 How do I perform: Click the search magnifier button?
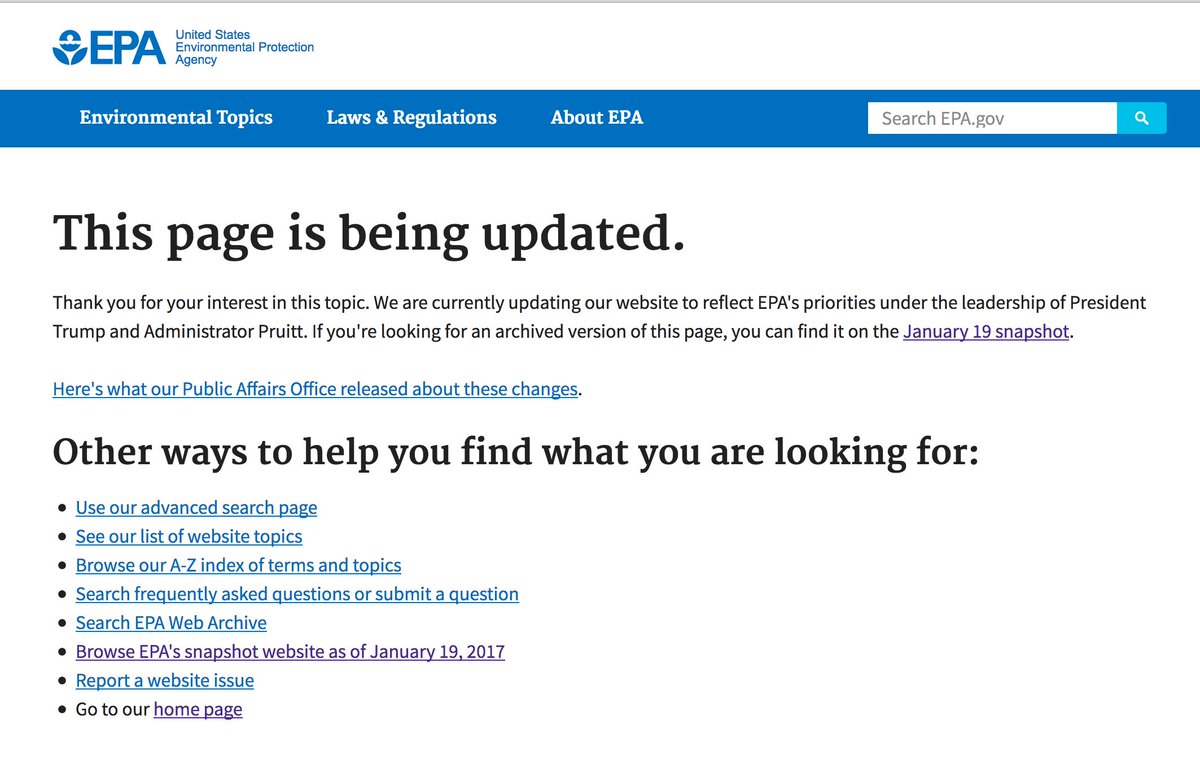1142,118
